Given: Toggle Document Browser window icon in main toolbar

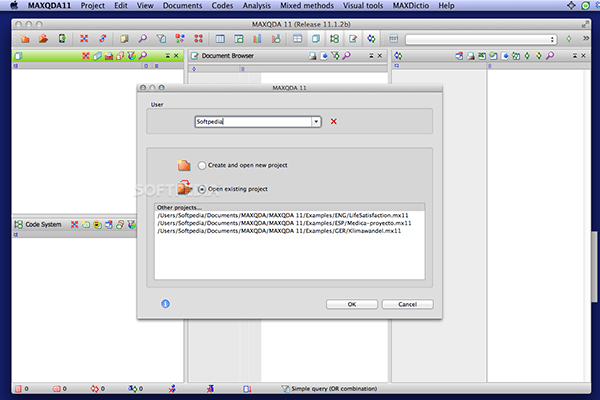Looking at the screenshot, I should coord(353,39).
